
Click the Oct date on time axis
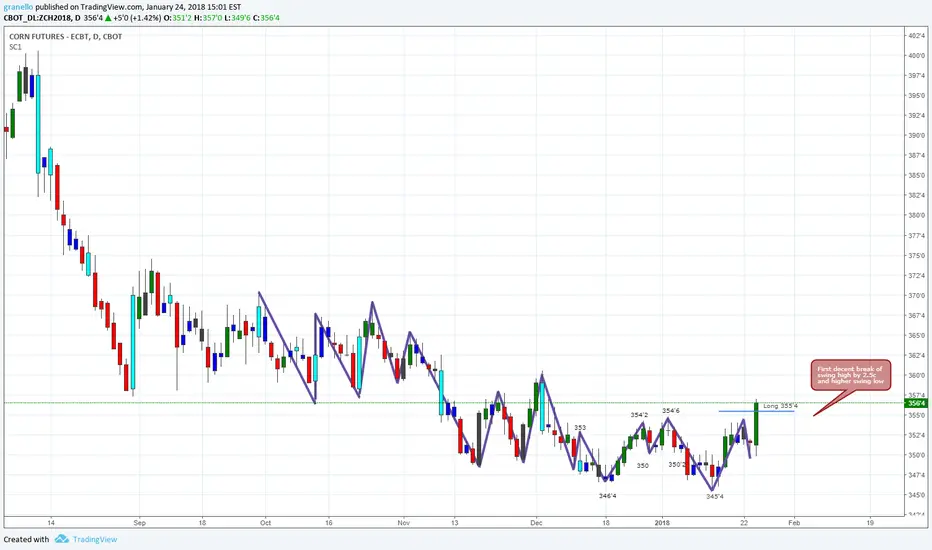(x=266, y=523)
